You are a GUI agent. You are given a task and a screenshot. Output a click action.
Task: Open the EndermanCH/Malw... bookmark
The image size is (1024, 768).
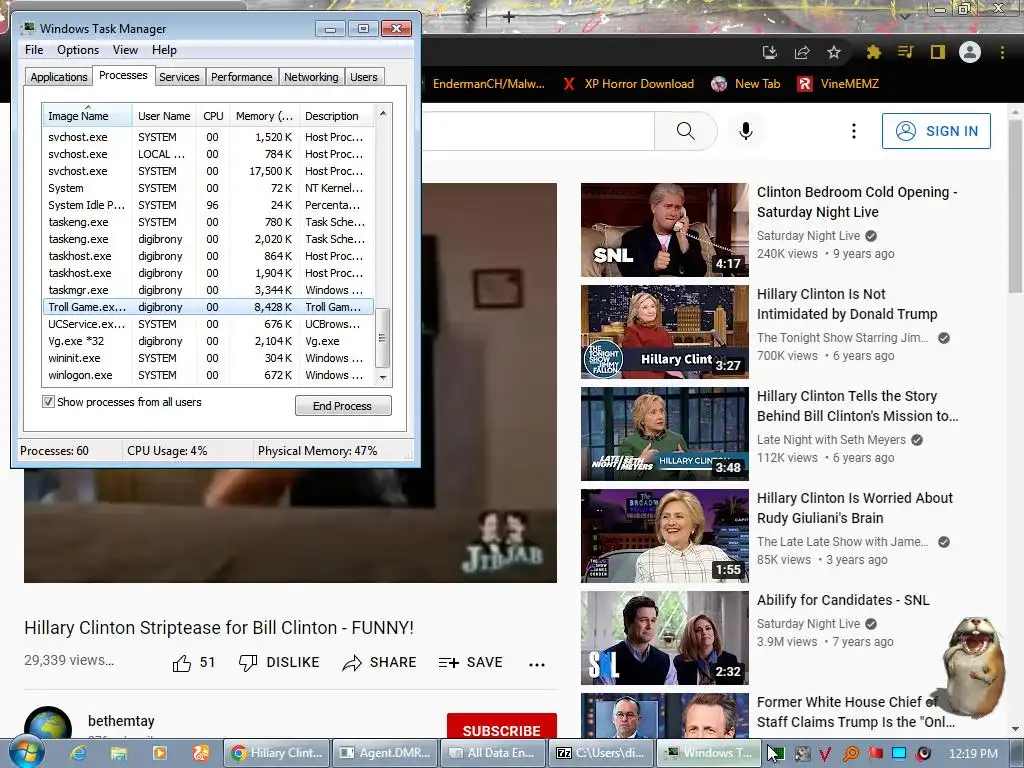click(488, 84)
